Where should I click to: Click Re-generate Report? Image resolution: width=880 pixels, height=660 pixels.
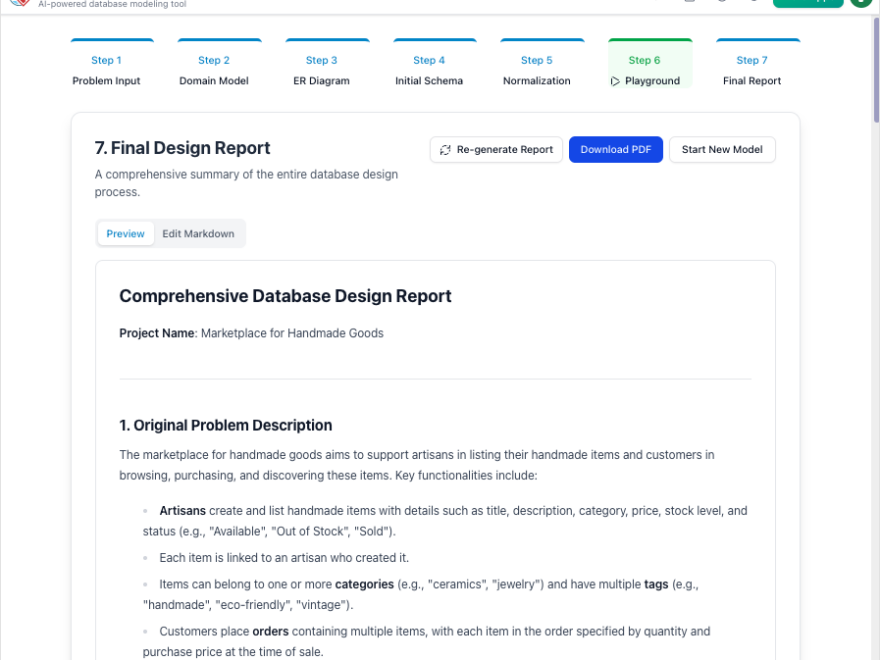pyautogui.click(x=495, y=149)
